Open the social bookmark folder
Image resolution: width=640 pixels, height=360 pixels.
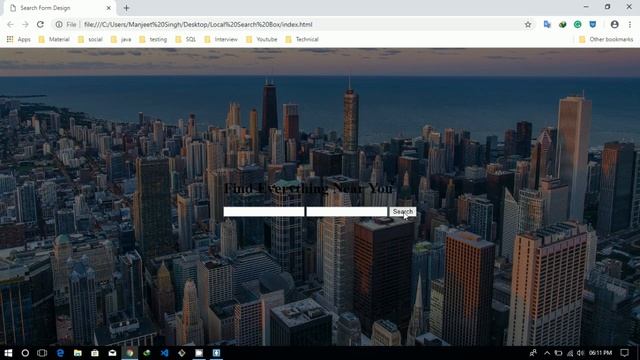pos(90,39)
